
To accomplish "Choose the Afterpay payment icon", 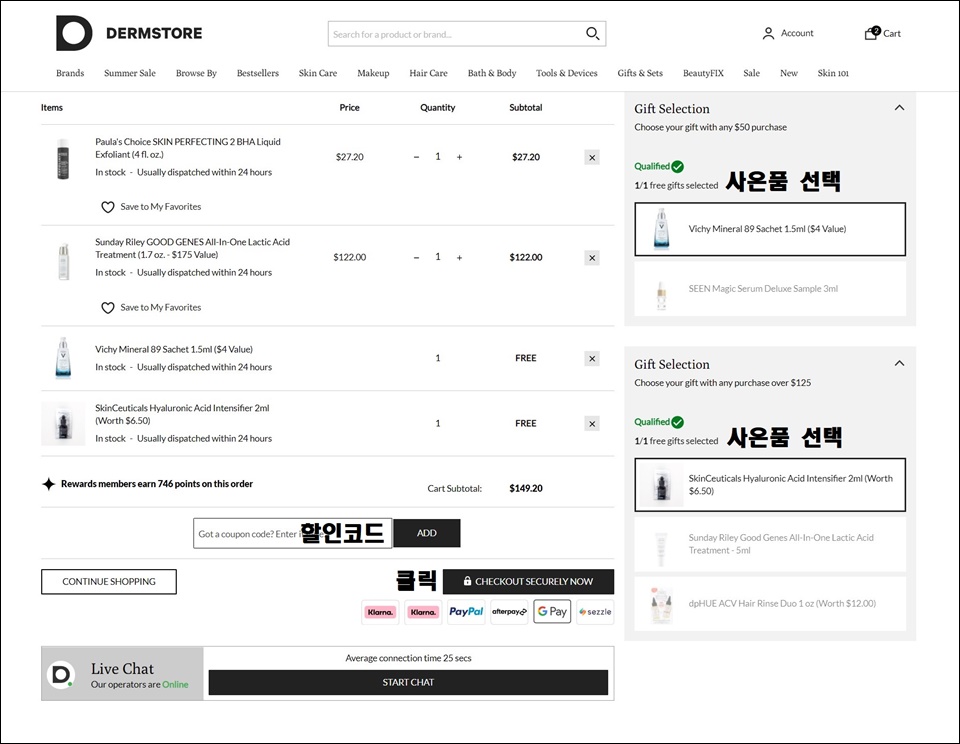I will [509, 612].
